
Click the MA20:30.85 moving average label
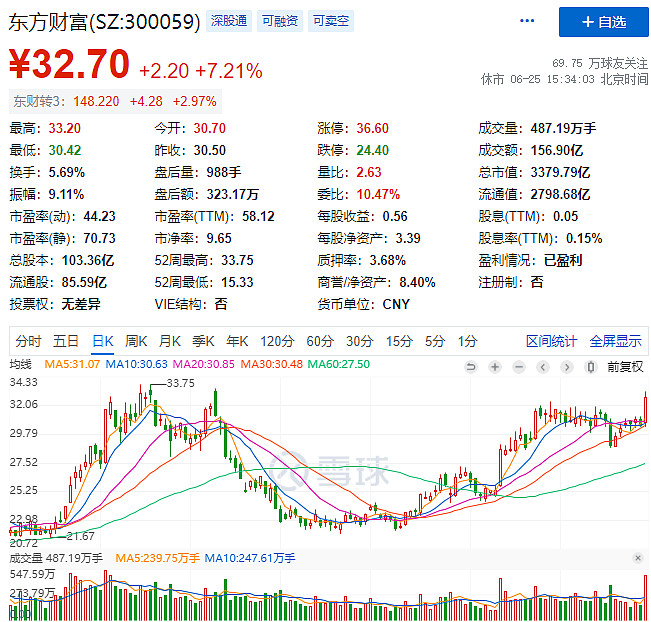point(203,364)
